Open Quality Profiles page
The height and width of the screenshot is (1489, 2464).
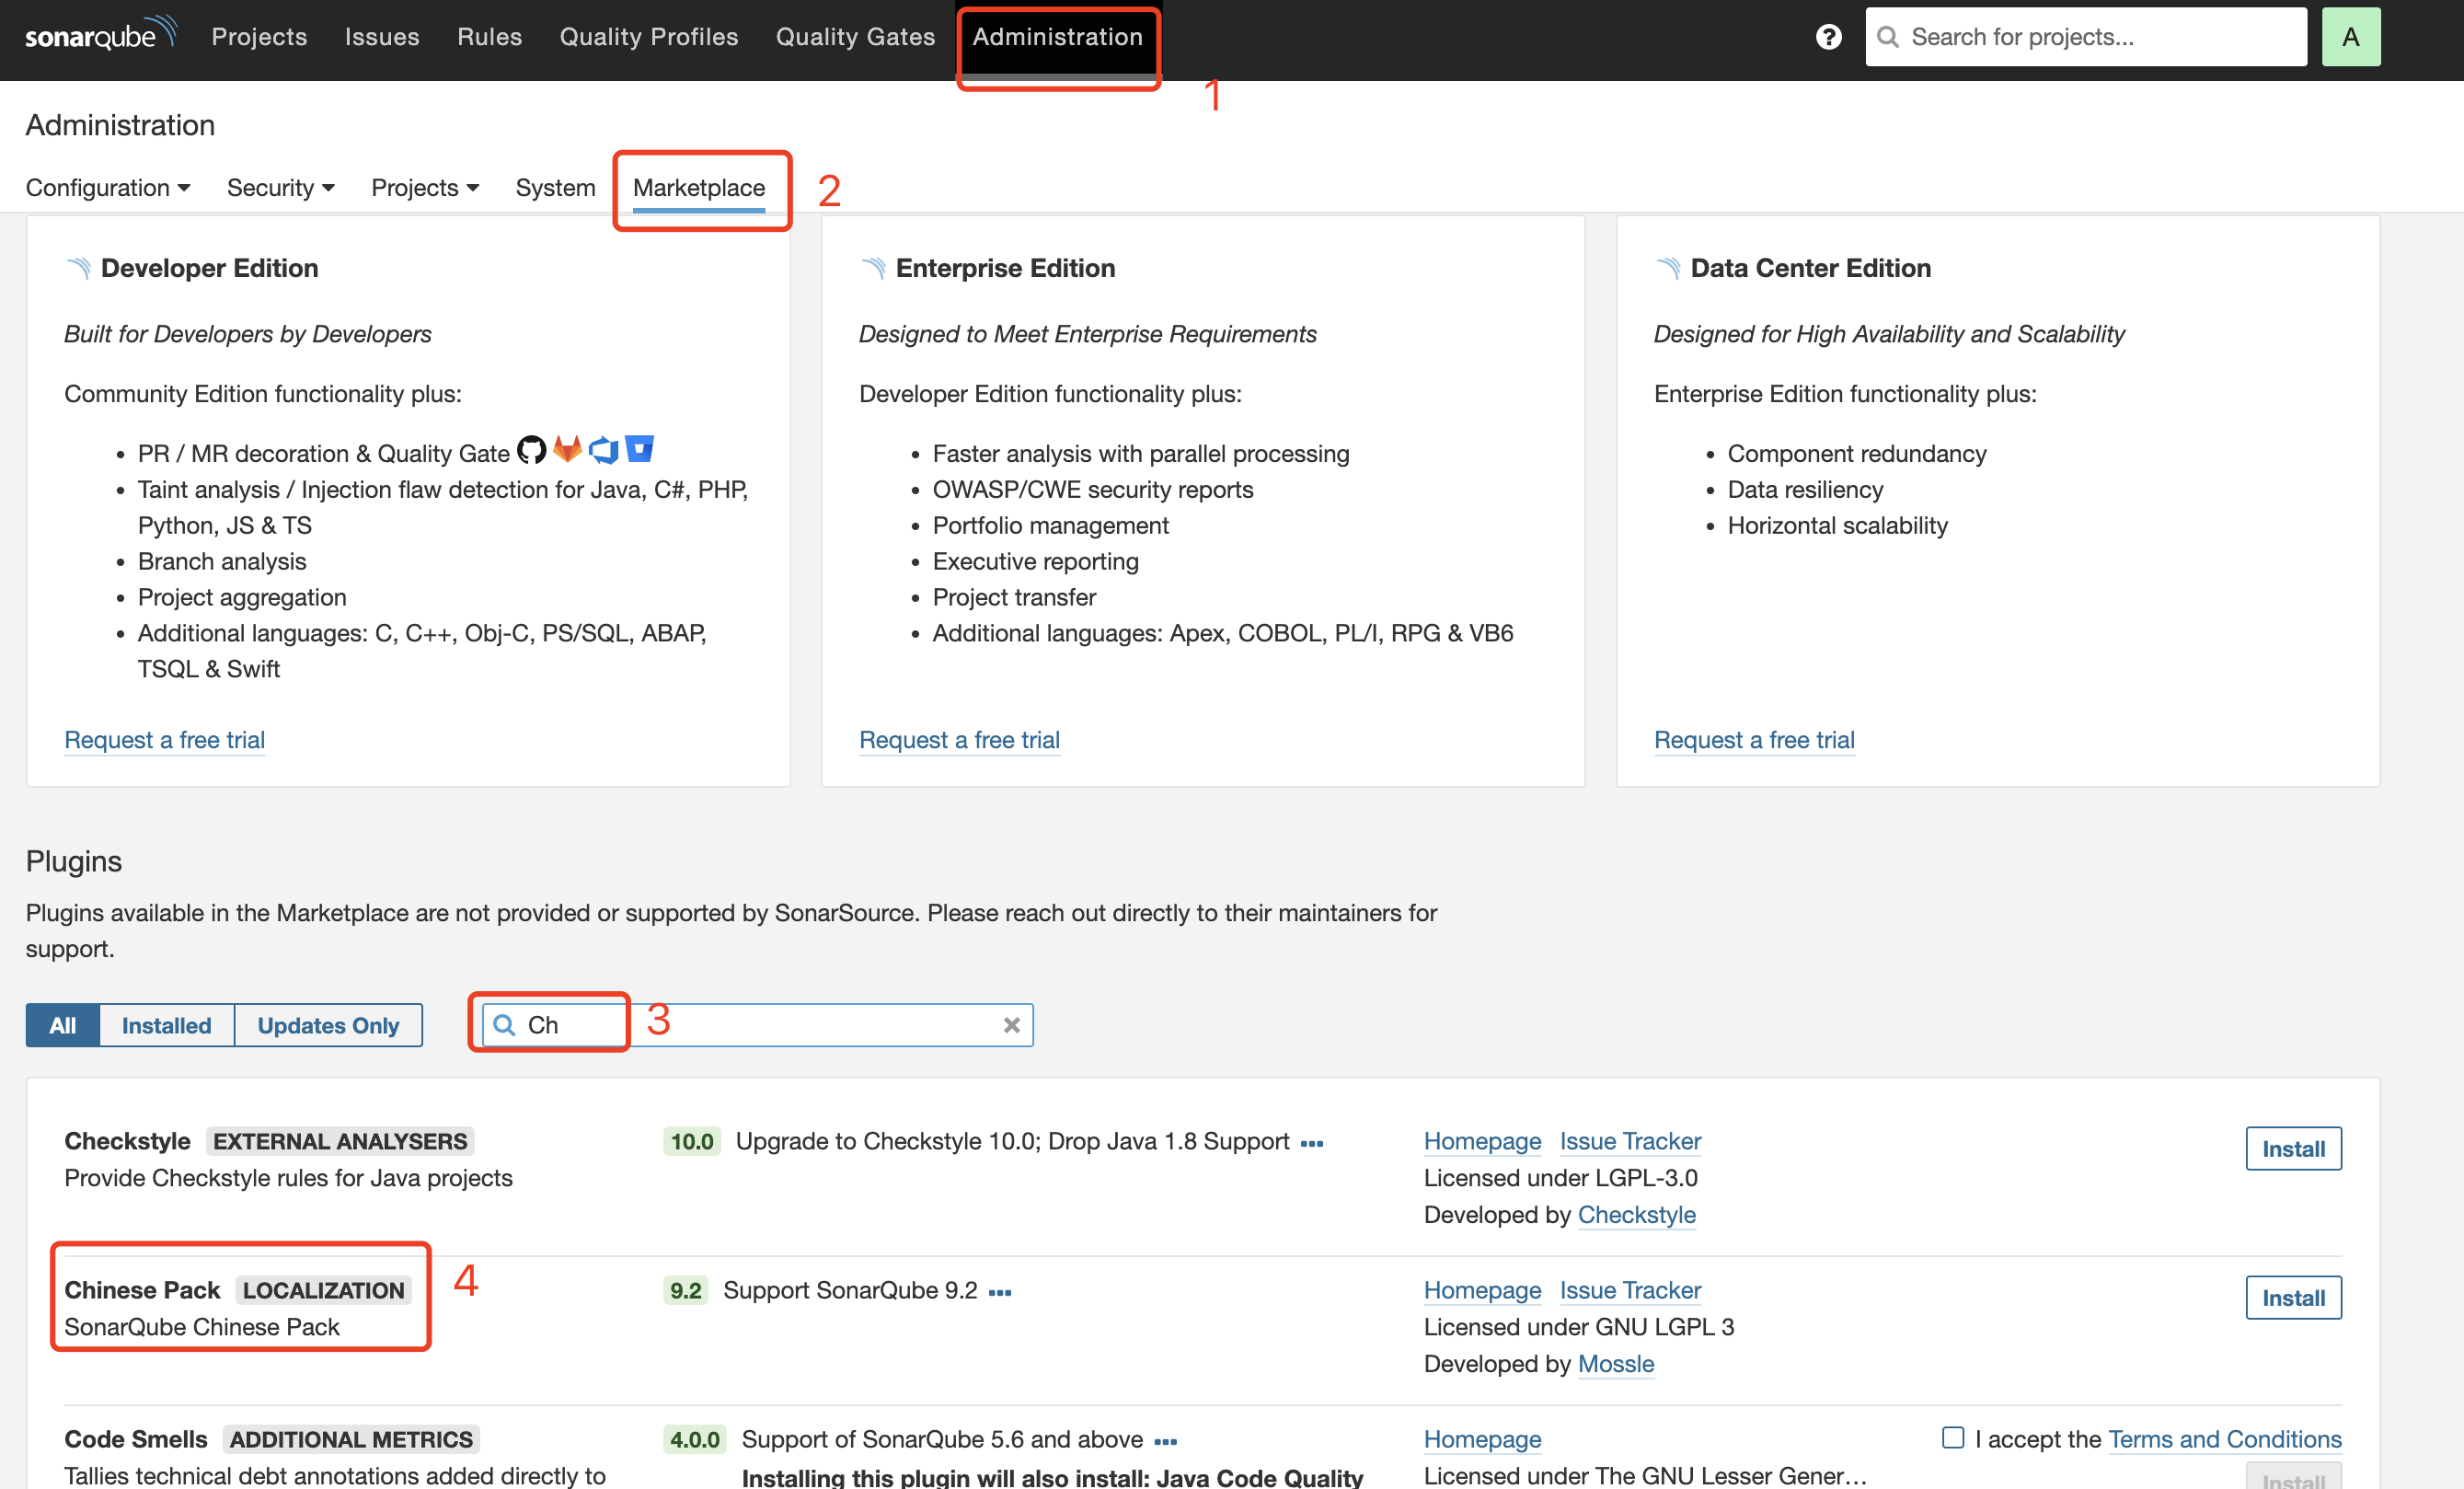pos(648,37)
